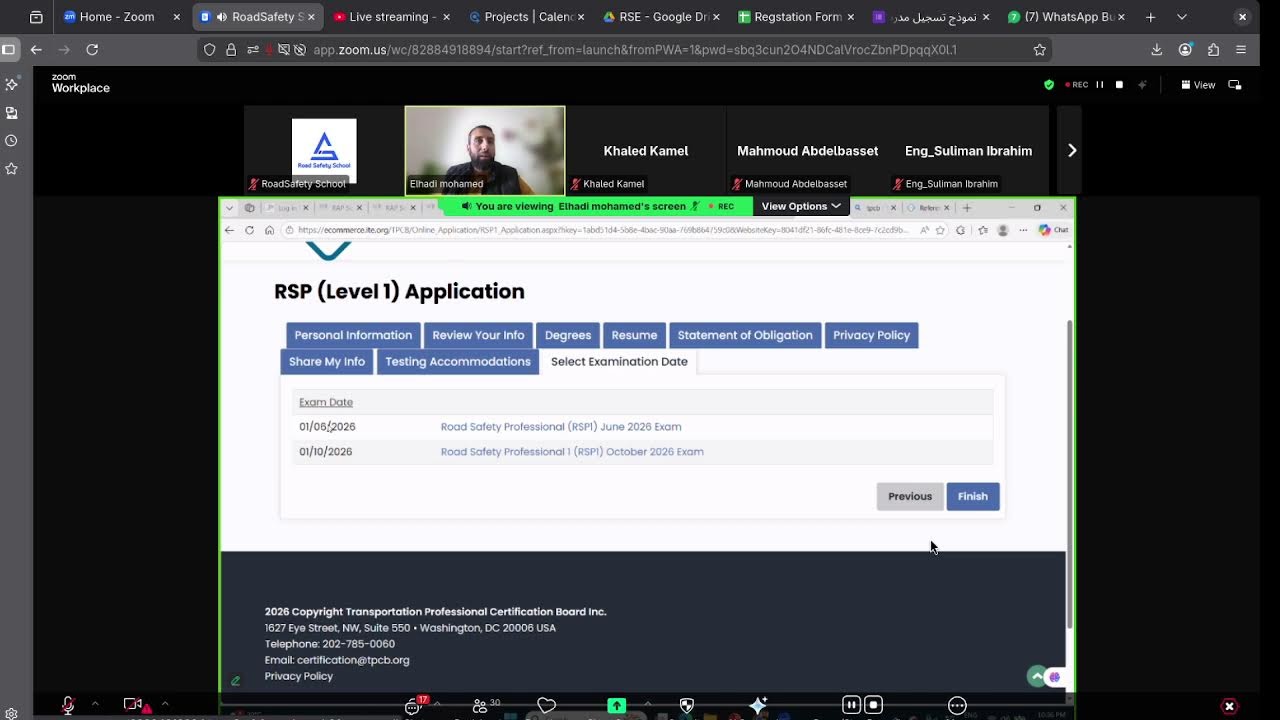
Task: Stop the recording in top bar
Action: click(x=1119, y=85)
